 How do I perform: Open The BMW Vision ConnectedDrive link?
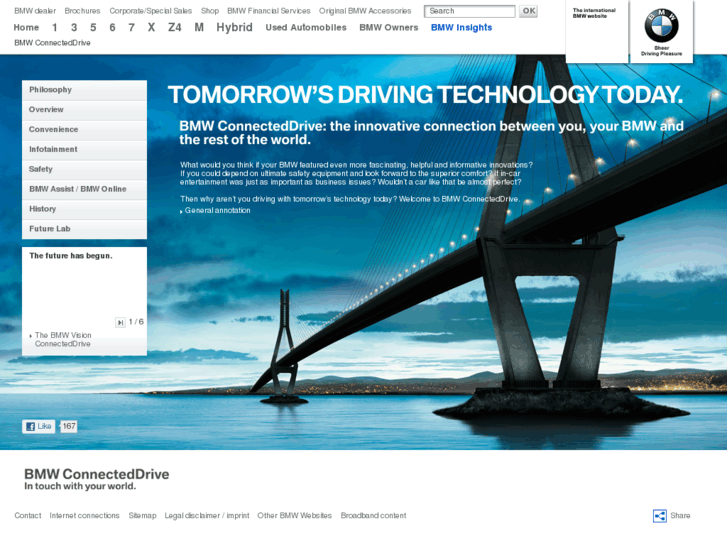coord(63,340)
